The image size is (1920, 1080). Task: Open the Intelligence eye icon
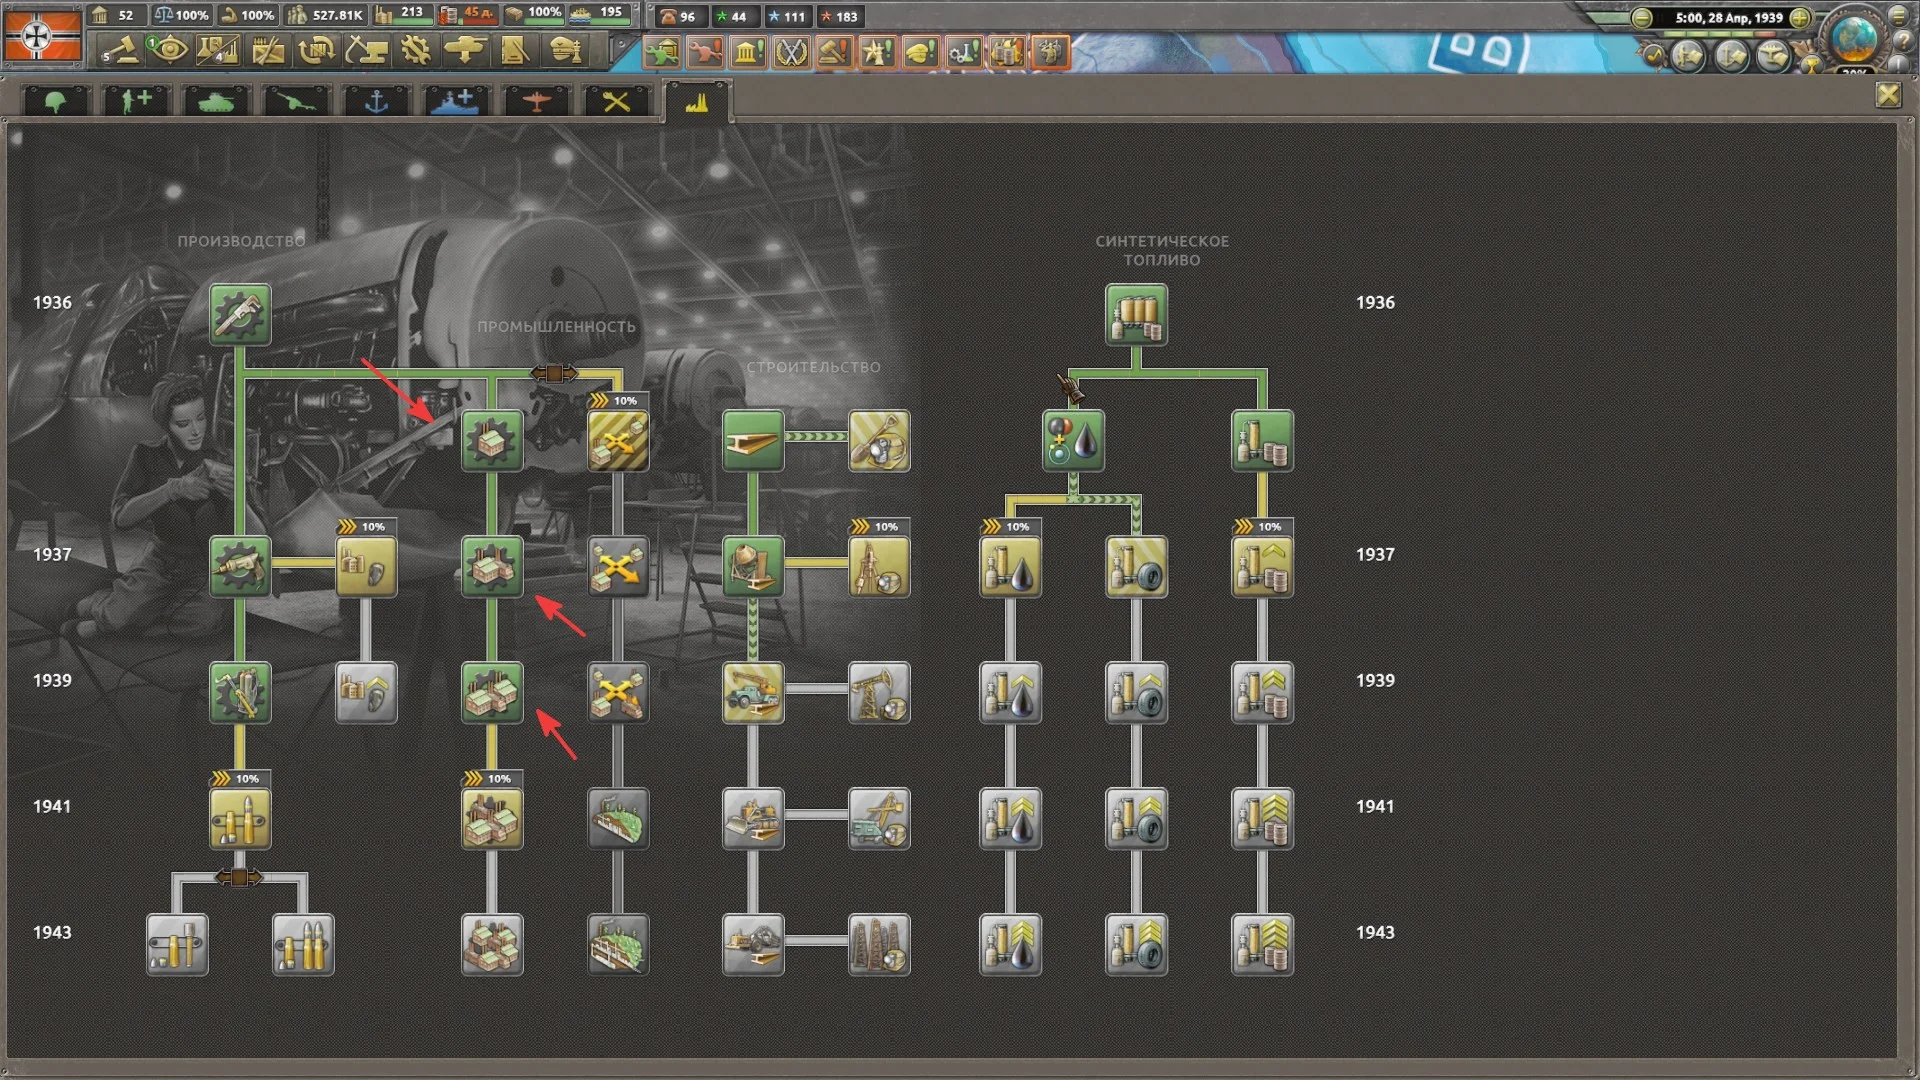(x=170, y=50)
